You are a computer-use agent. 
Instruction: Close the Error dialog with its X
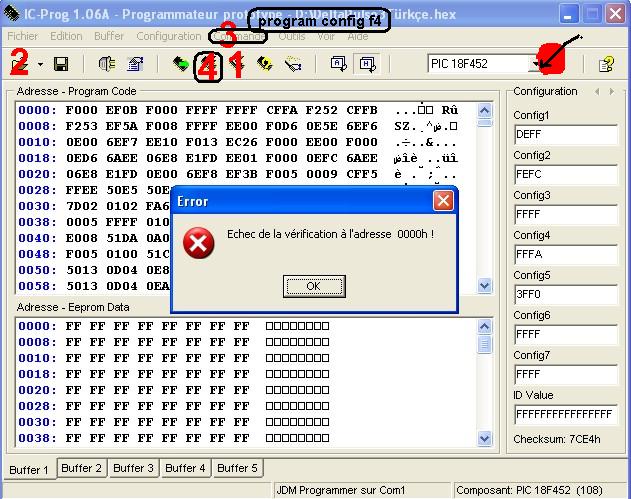coord(443,200)
